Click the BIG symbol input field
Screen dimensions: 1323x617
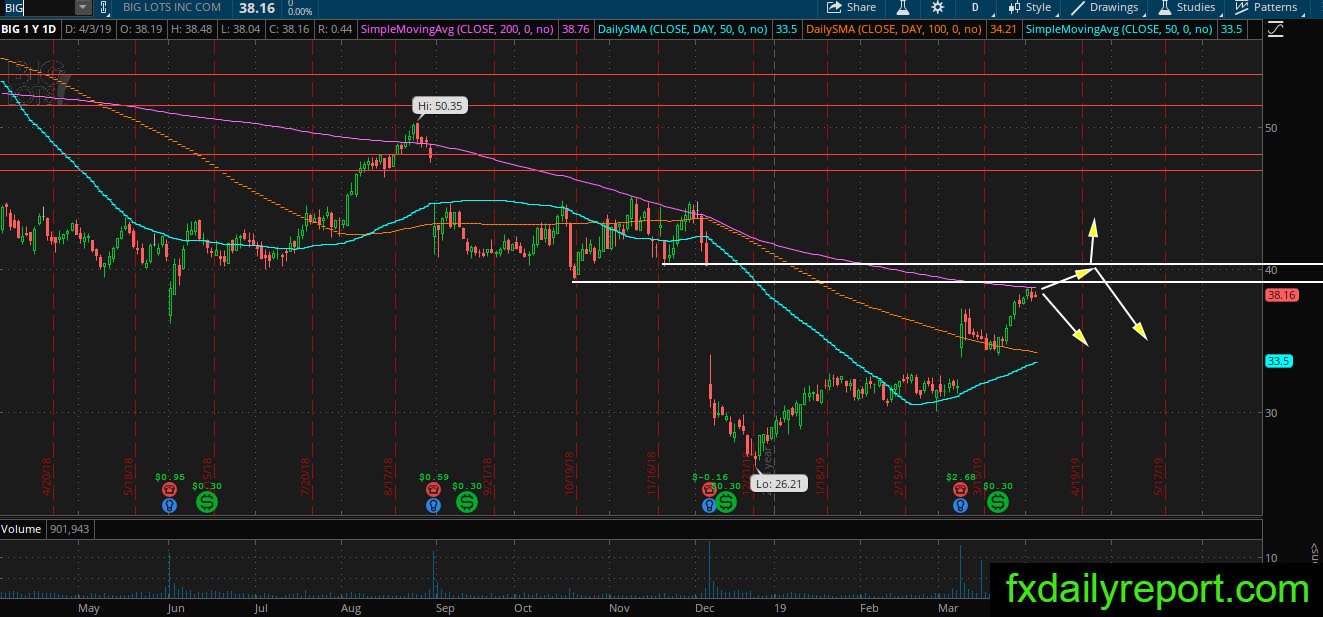click(x=37, y=8)
